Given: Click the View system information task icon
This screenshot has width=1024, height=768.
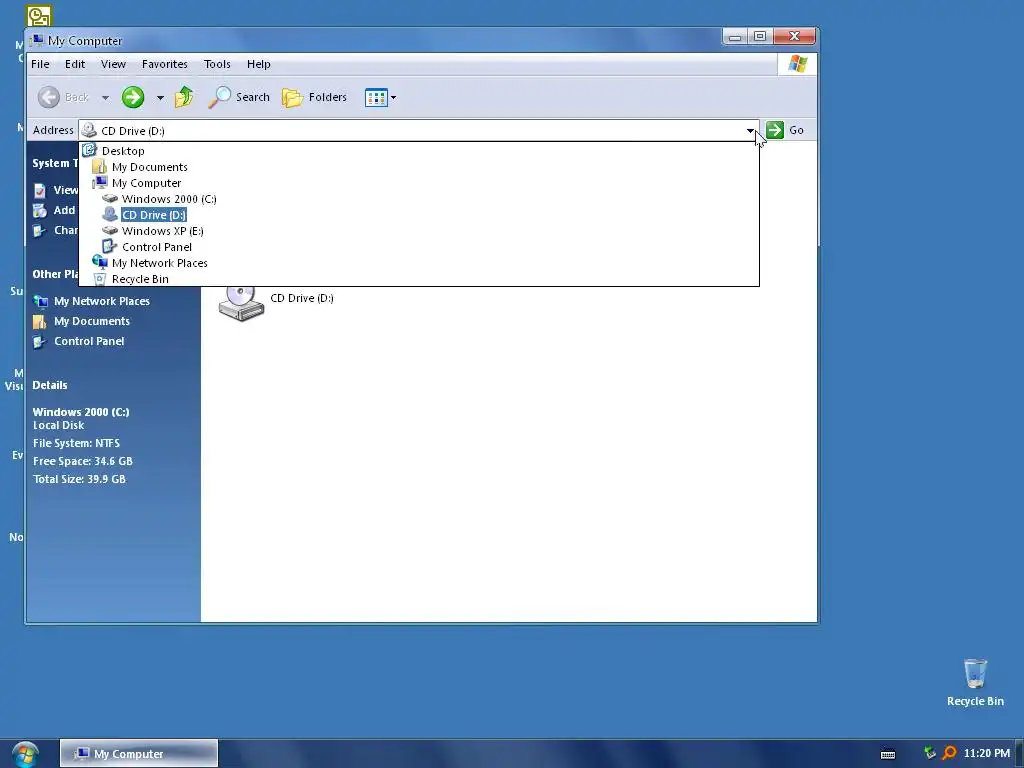Looking at the screenshot, I should point(40,190).
